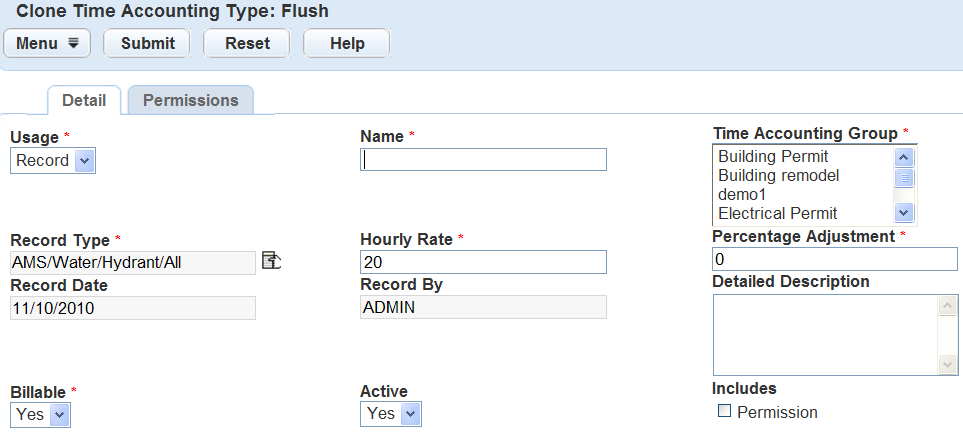Click the Record Type lookup icon
This screenshot has width=963, height=432.
[271, 261]
